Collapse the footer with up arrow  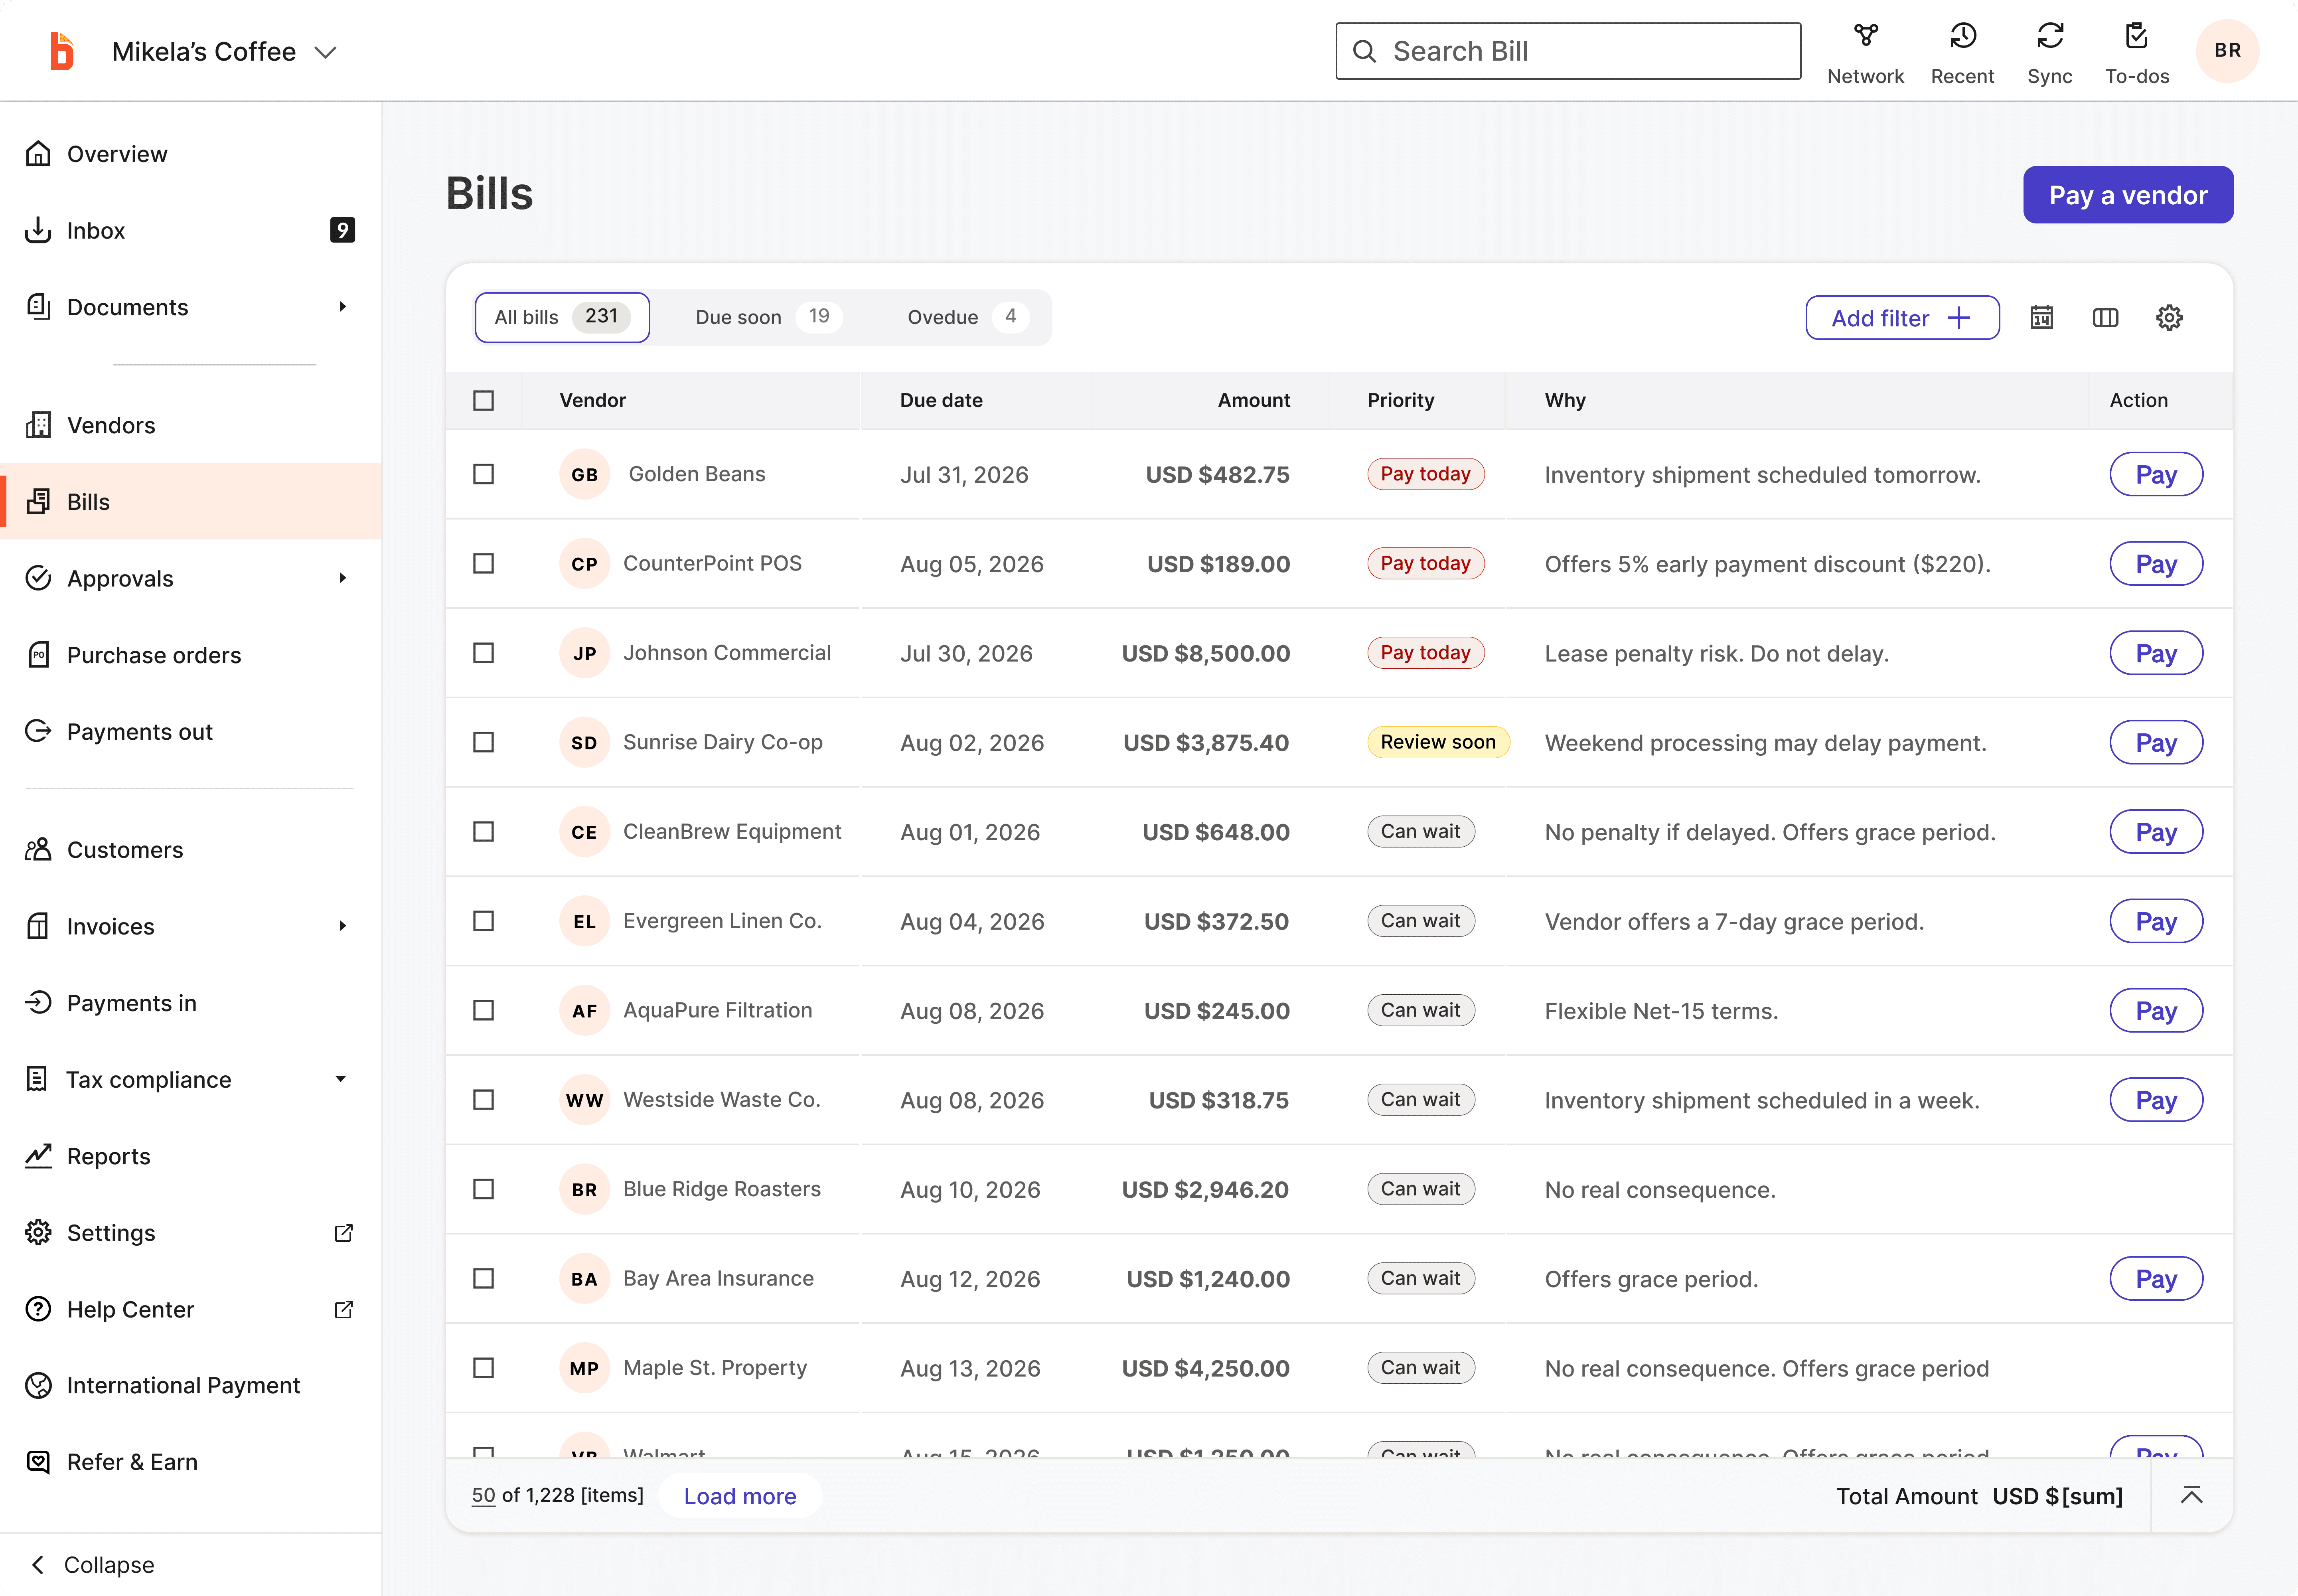[x=2191, y=1495]
